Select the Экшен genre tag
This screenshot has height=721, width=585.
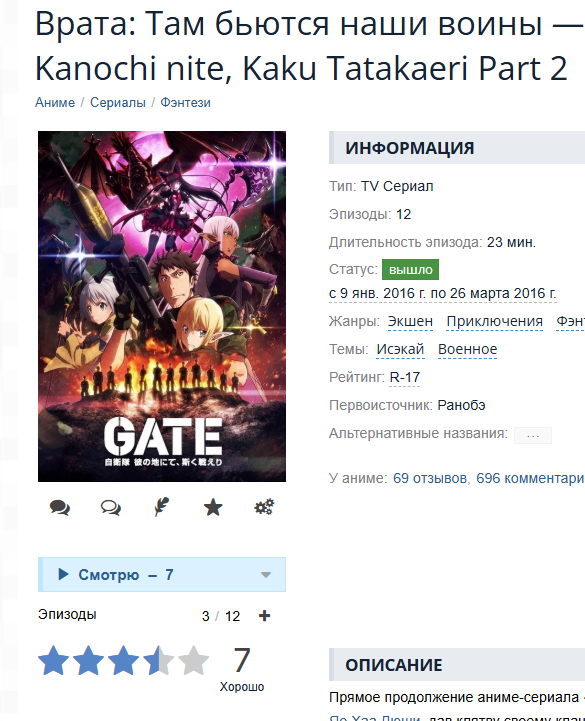coord(410,321)
